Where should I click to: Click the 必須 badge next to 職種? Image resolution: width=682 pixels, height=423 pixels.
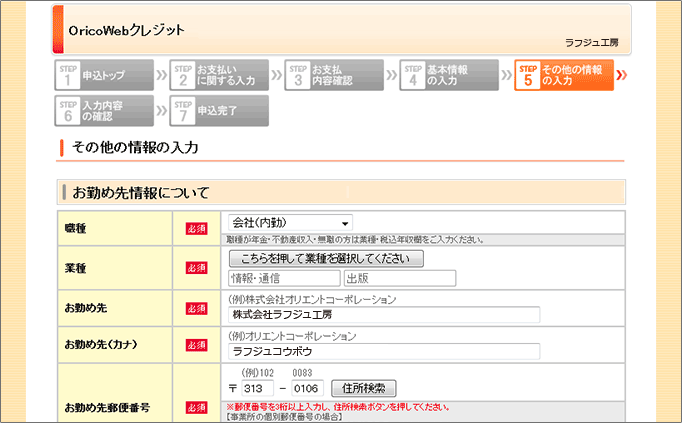196,229
